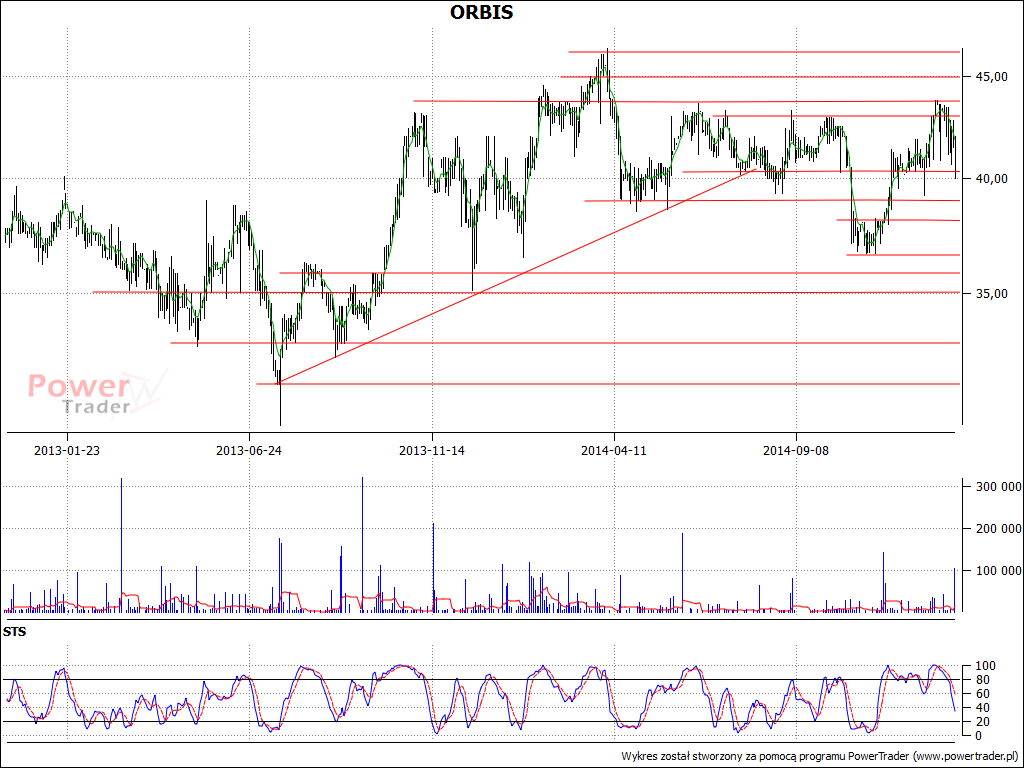Click the PowerTrader footer credit text

[820, 756]
